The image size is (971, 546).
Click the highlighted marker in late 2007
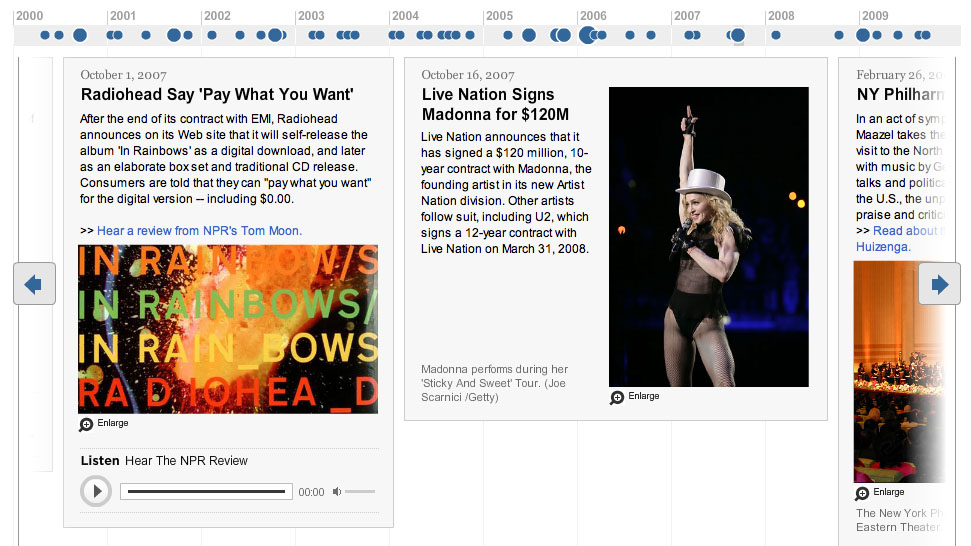tap(737, 35)
